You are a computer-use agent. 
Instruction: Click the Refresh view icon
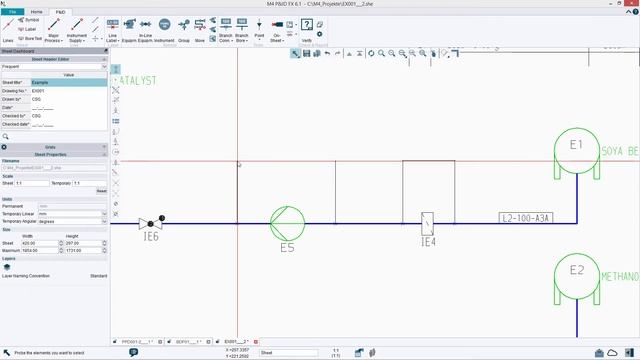point(371,53)
